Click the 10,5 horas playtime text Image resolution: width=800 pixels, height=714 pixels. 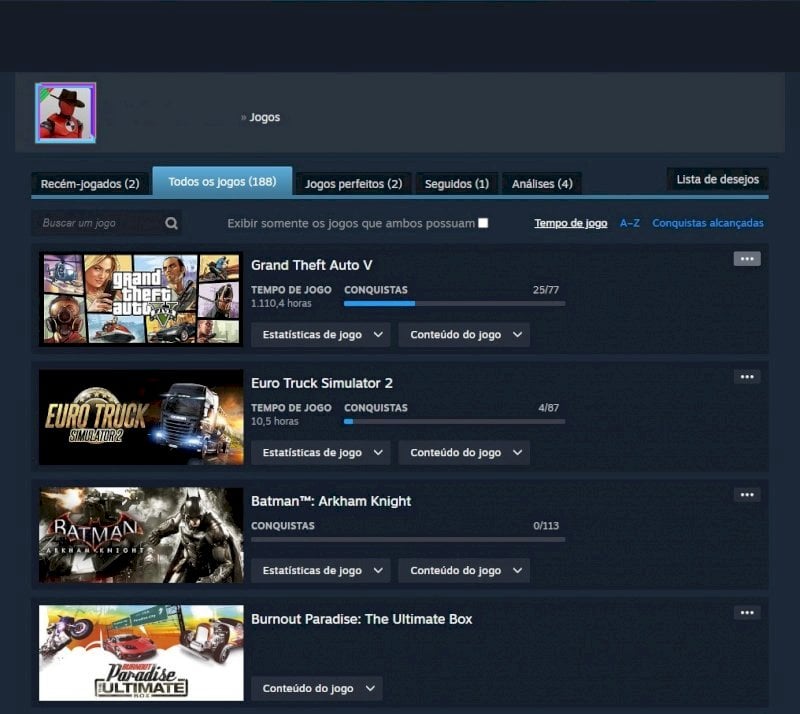pos(274,421)
